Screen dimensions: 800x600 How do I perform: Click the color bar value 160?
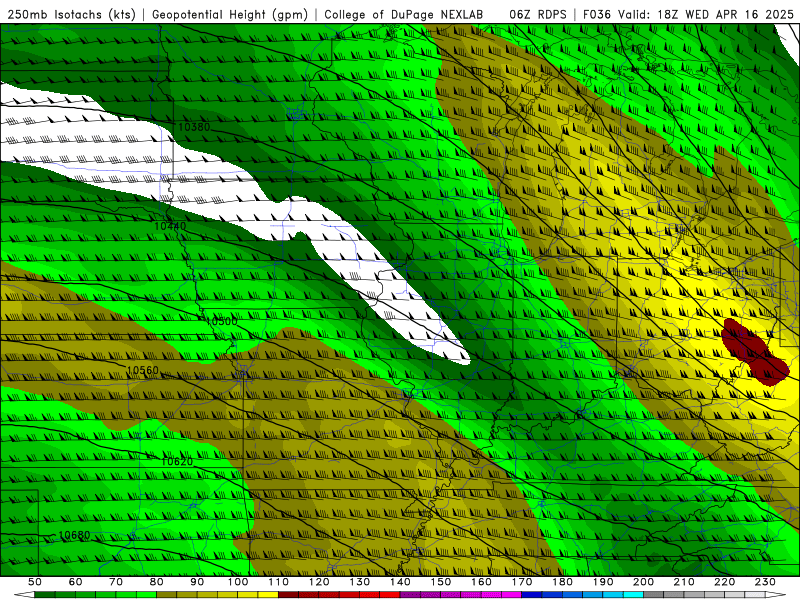[x=481, y=582]
